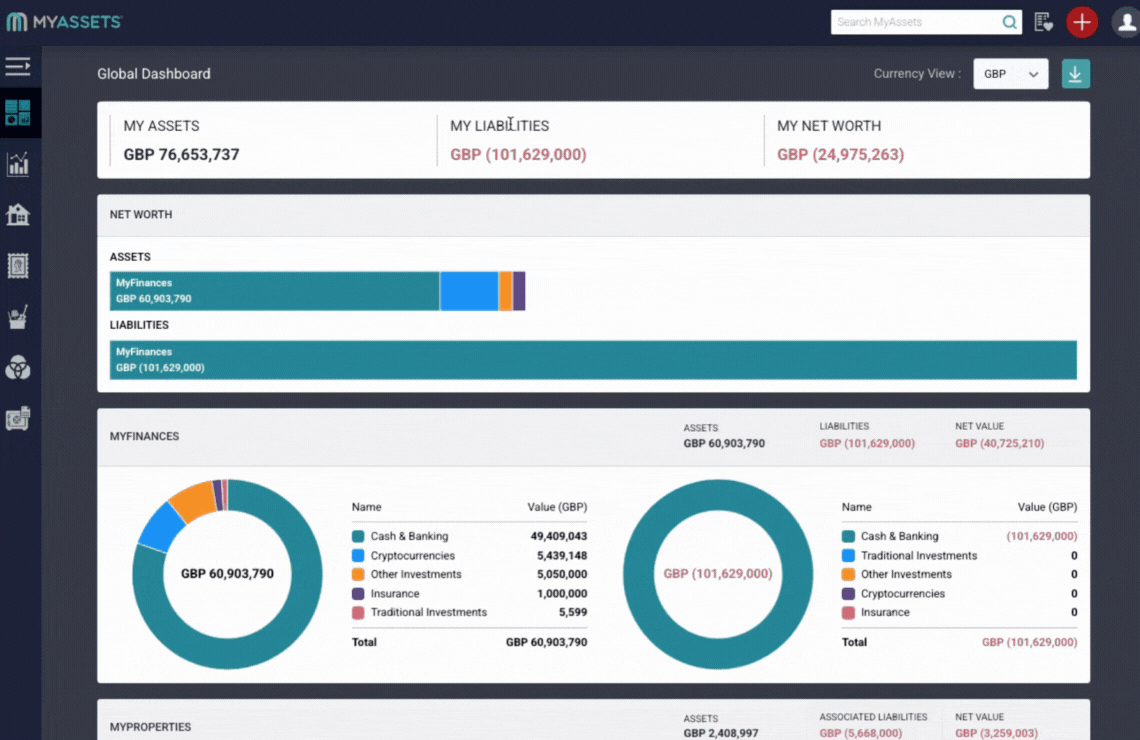Select the assets Other Investments value 5,050,000
Image resolution: width=1140 pixels, height=740 pixels.
click(562, 574)
